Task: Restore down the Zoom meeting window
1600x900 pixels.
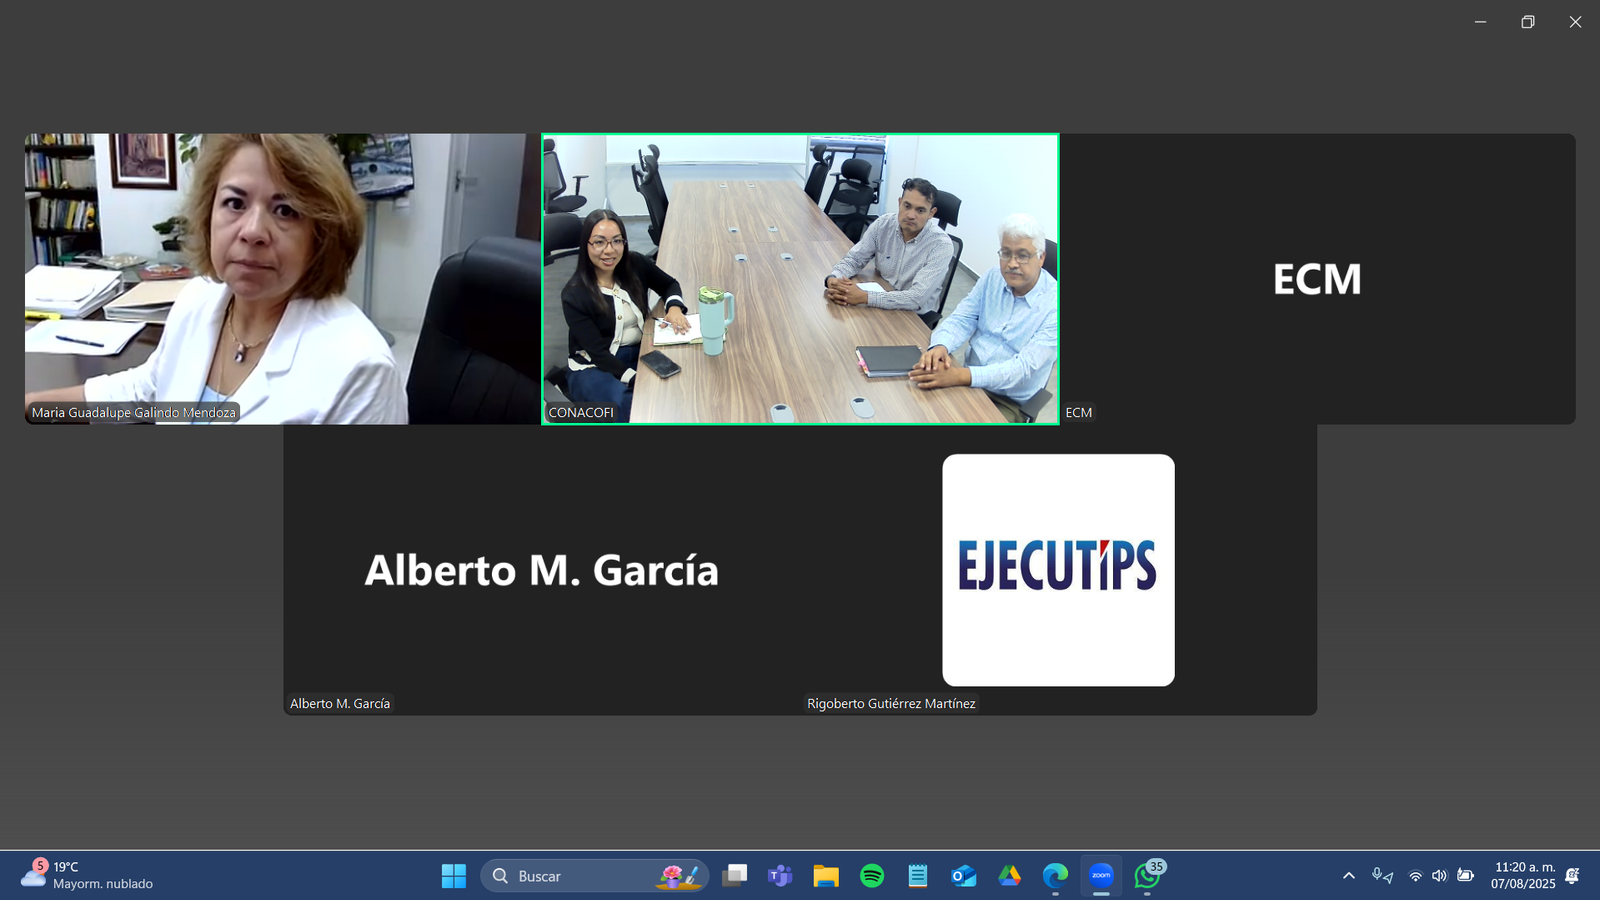Action: [x=1528, y=22]
